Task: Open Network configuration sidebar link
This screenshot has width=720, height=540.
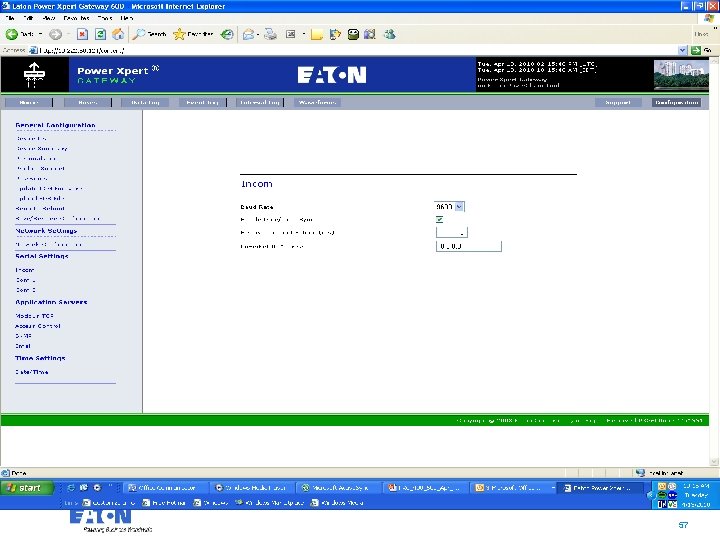Action: coord(49,244)
